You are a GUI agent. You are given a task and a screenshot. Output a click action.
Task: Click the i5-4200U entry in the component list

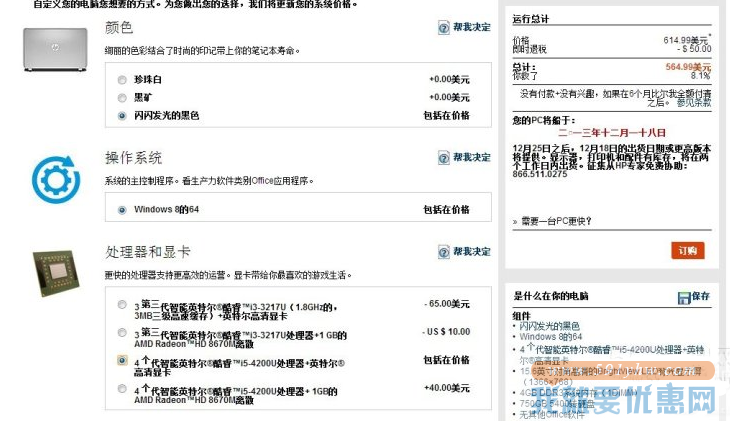point(611,354)
